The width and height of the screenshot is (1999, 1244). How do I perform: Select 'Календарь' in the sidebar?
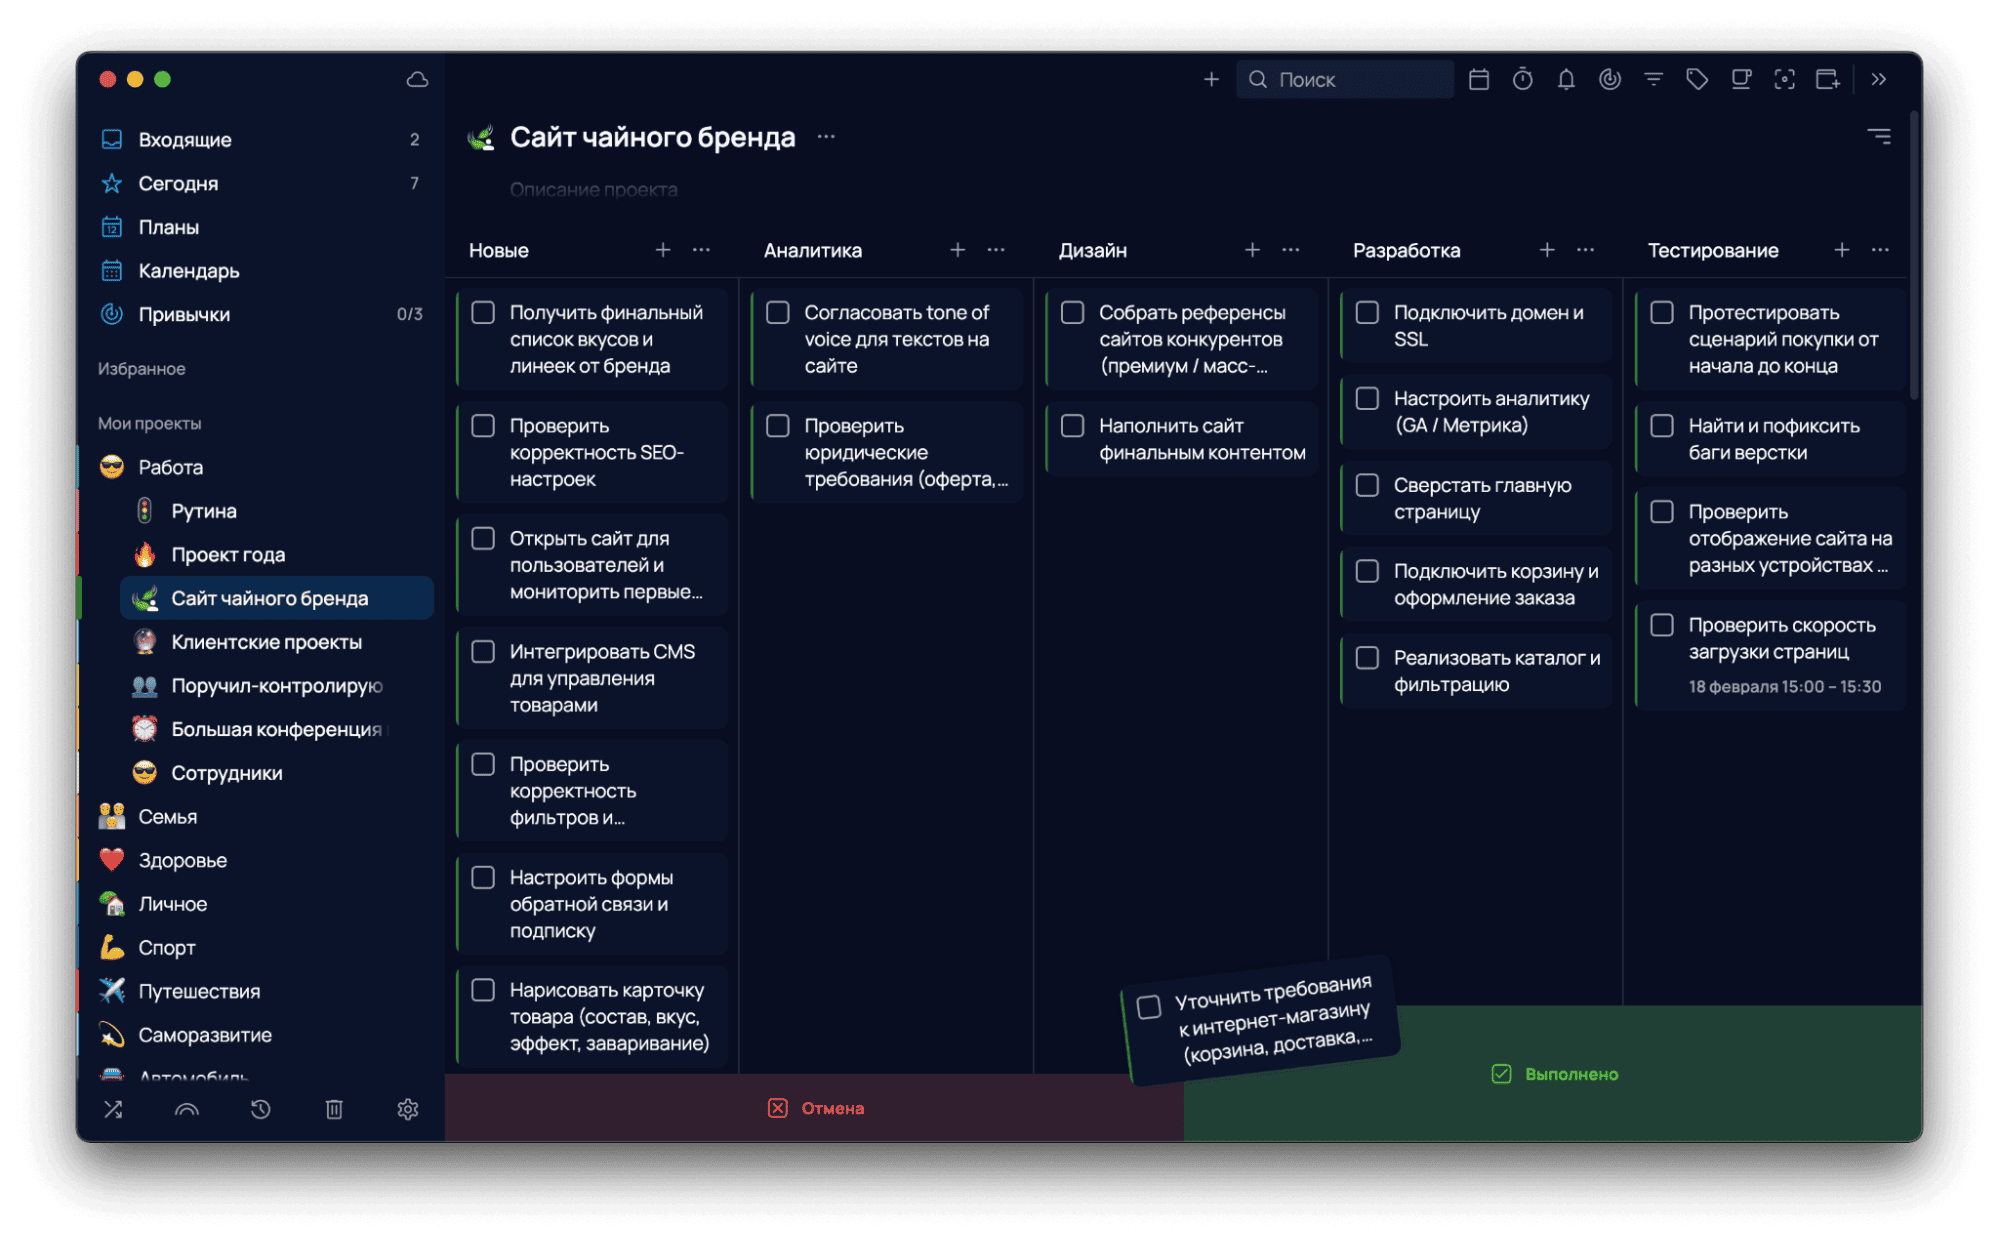(x=188, y=271)
